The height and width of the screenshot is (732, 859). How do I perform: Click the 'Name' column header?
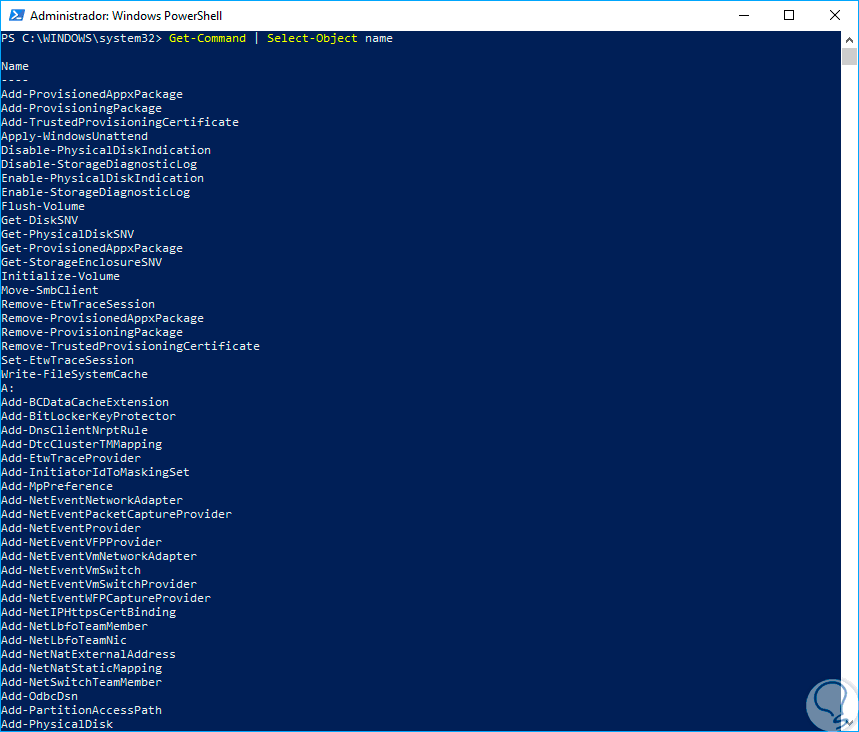pos(15,66)
